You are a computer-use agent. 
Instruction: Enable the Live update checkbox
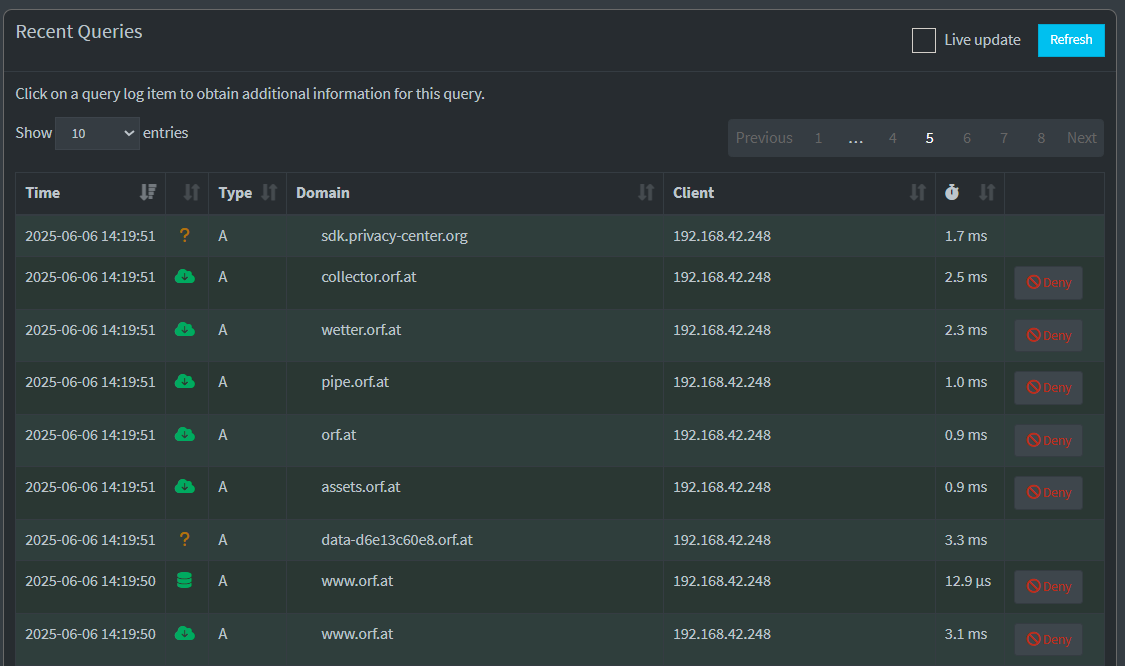(923, 40)
